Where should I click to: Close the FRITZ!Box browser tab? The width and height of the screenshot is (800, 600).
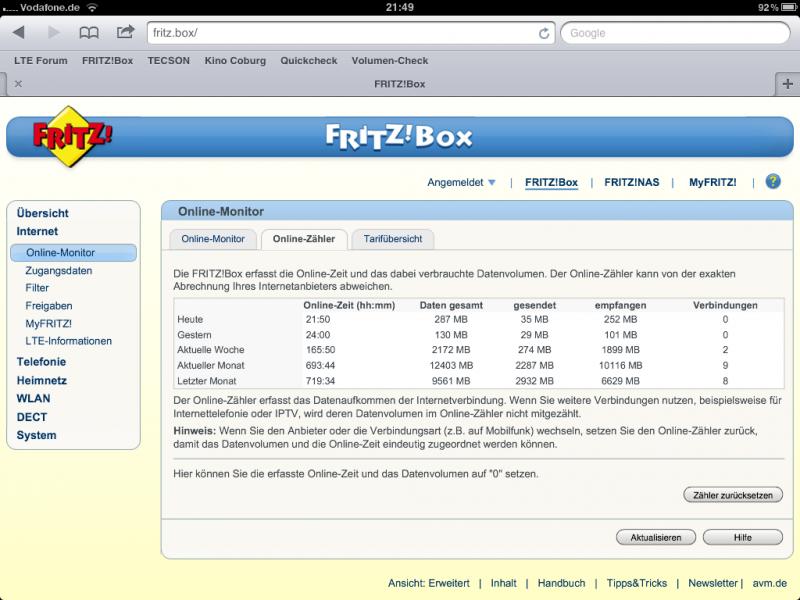click(x=18, y=84)
